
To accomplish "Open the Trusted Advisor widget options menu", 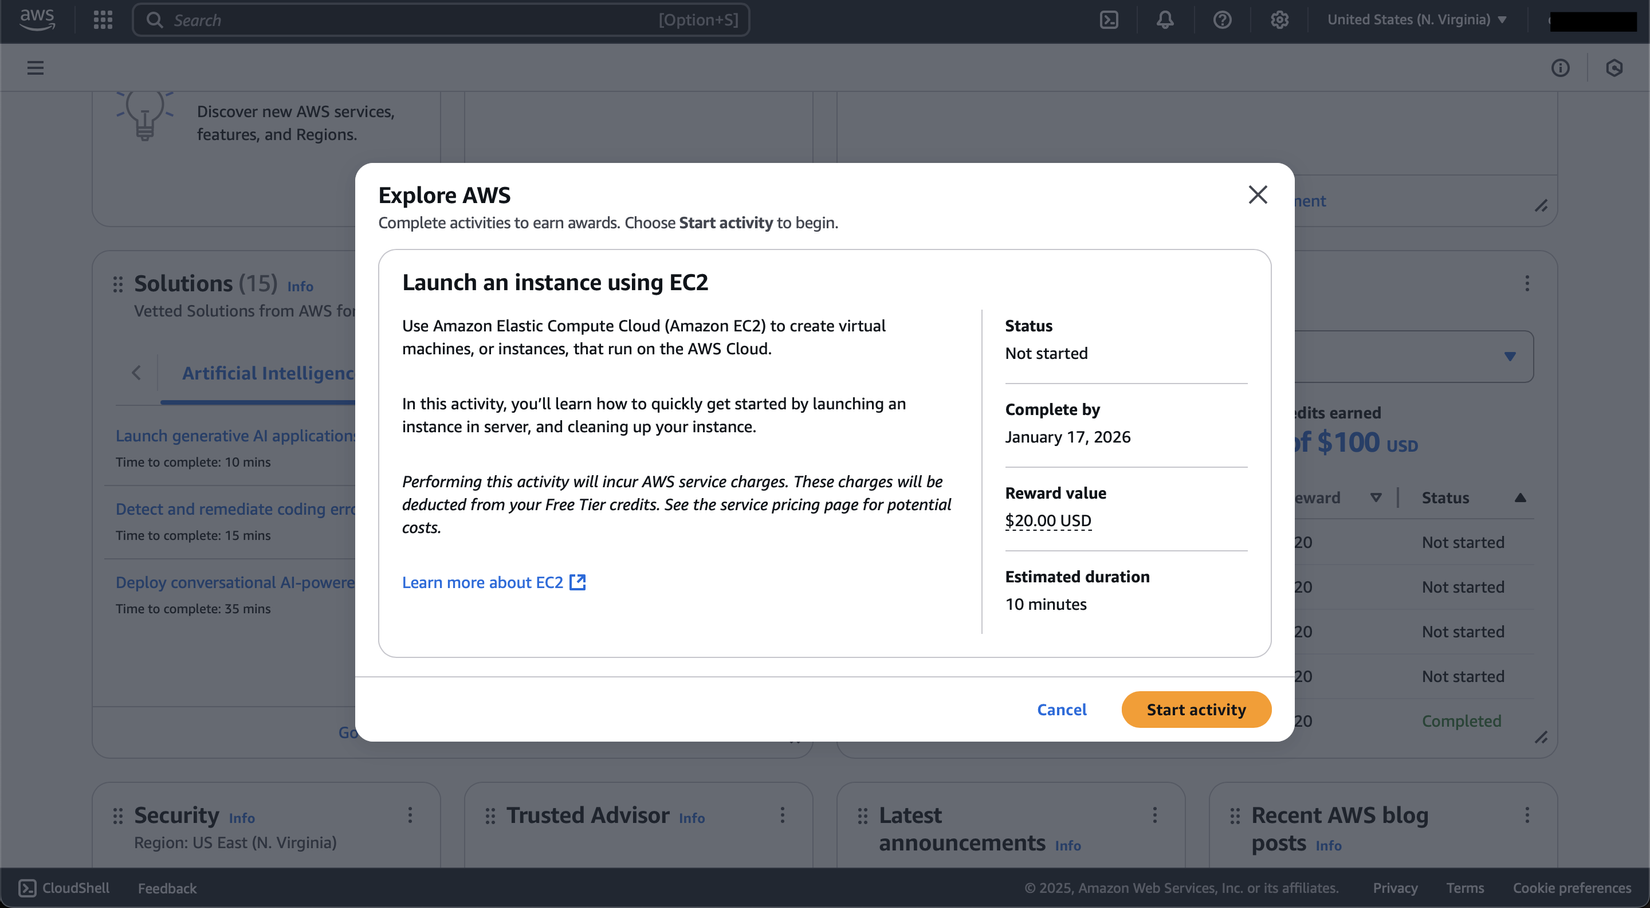I will point(783,816).
